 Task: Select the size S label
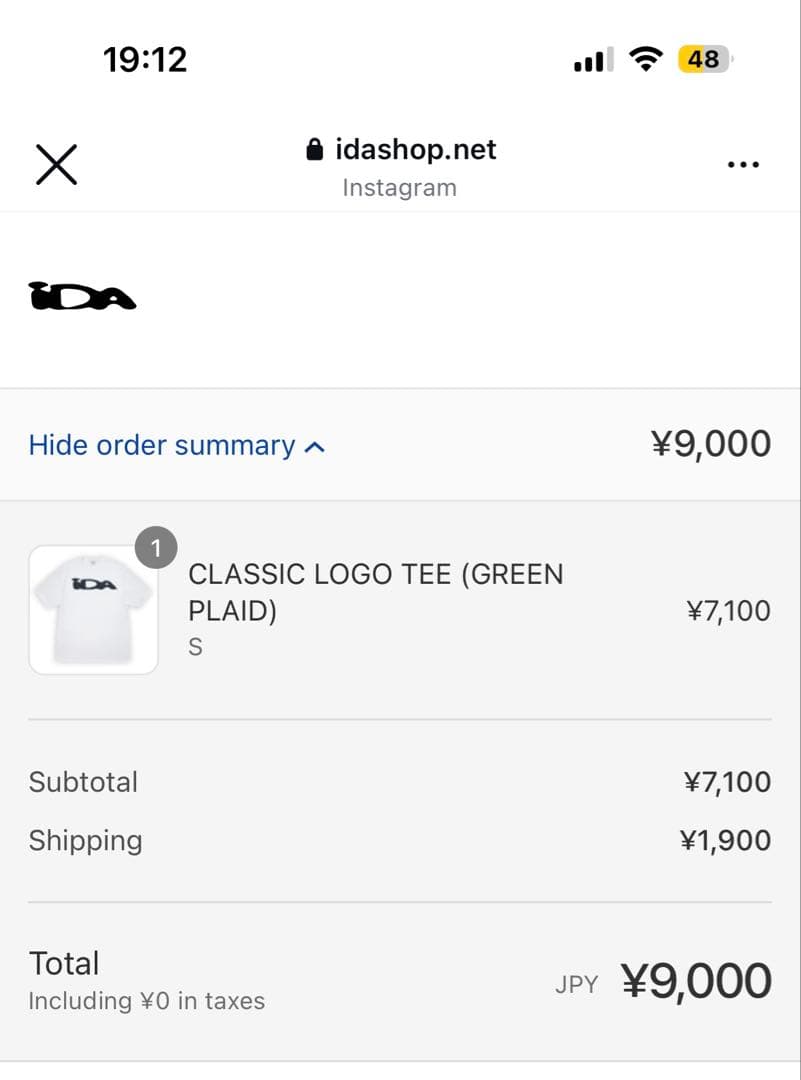[x=195, y=646]
